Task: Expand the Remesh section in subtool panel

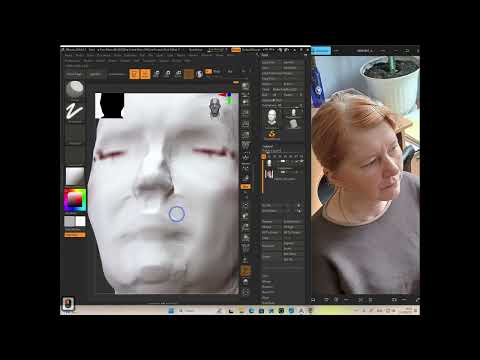Action: [x=268, y=292]
